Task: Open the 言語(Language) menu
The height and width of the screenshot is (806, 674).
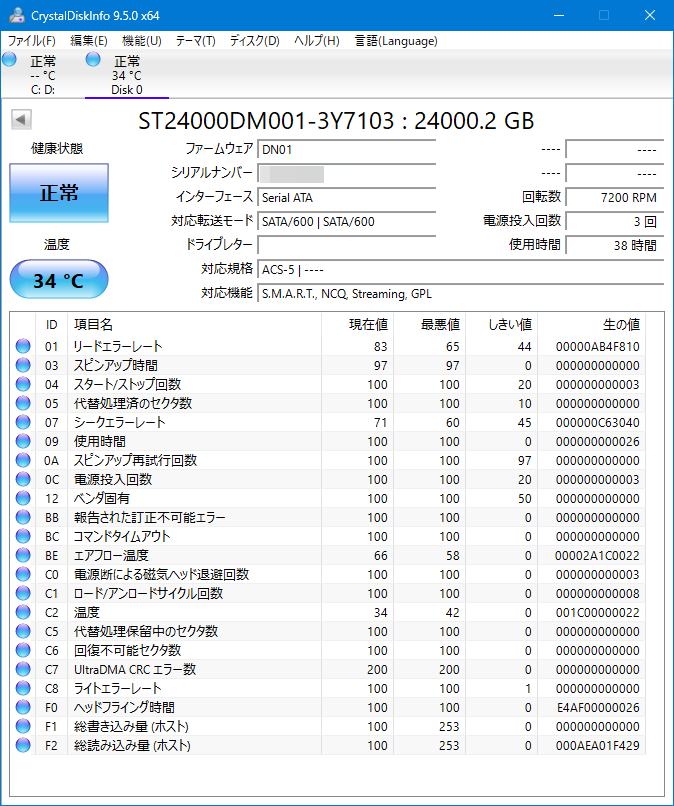Action: click(396, 41)
